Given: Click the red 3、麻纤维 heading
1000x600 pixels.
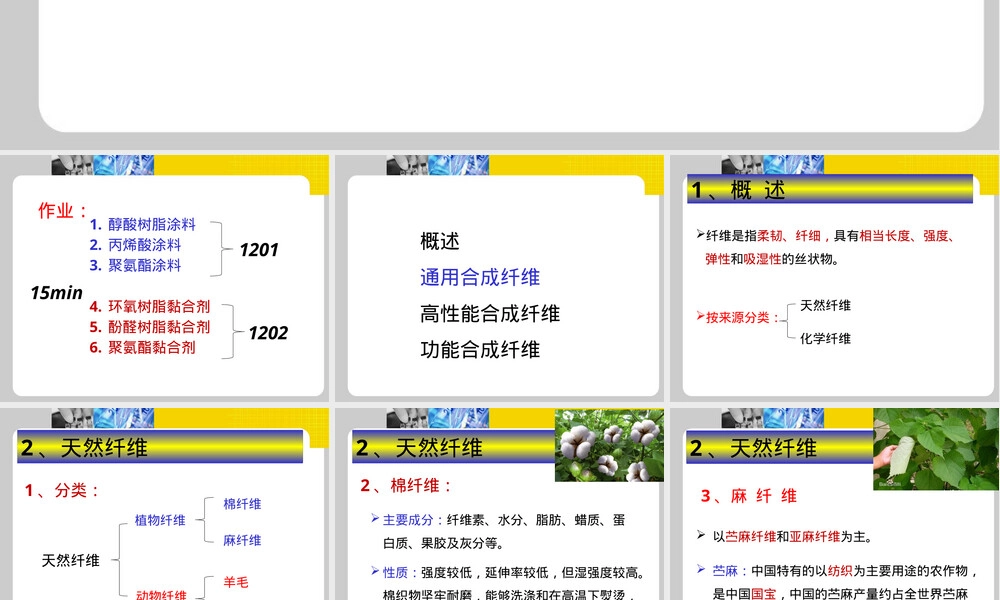Looking at the screenshot, I should pos(749,496).
